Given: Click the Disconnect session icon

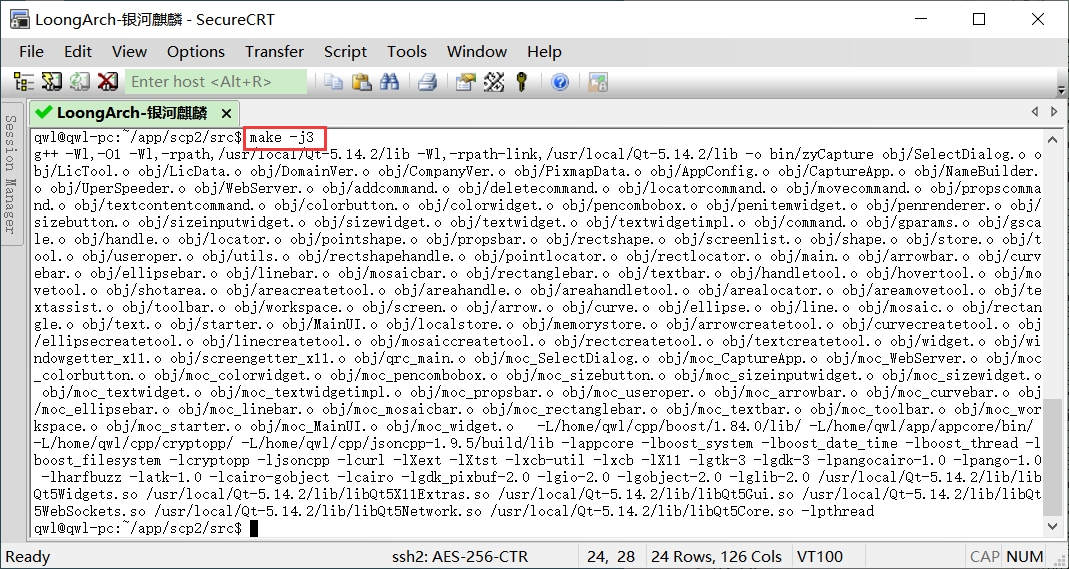Looking at the screenshot, I should pos(107,82).
